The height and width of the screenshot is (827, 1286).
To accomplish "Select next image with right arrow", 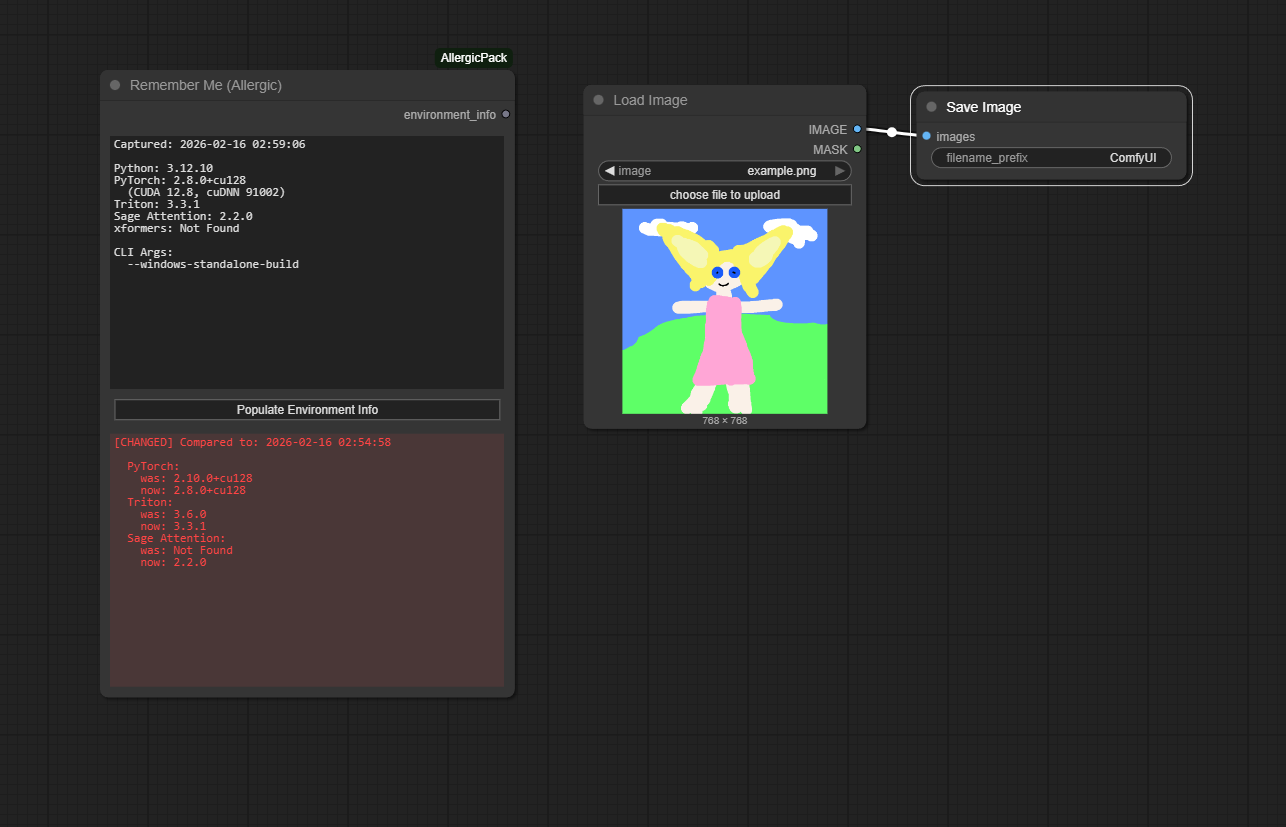I will [840, 171].
